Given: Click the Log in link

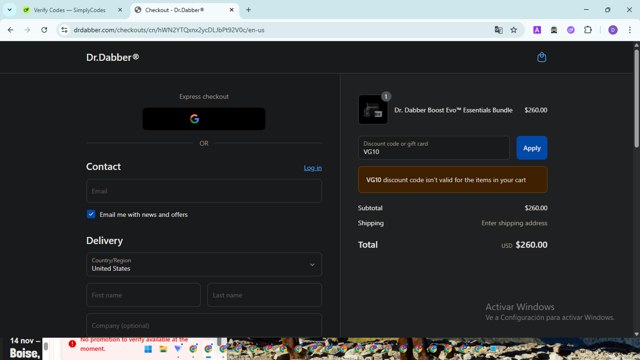Looking at the screenshot, I should click(x=313, y=168).
